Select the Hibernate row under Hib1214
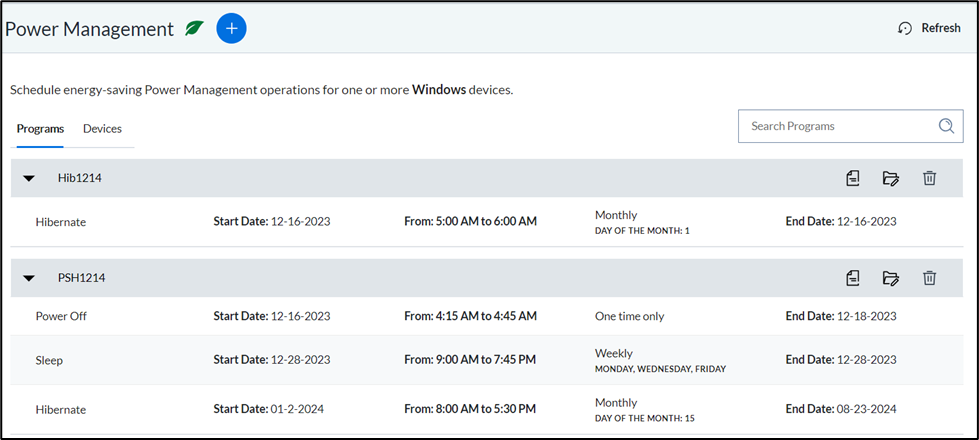 click(487, 222)
